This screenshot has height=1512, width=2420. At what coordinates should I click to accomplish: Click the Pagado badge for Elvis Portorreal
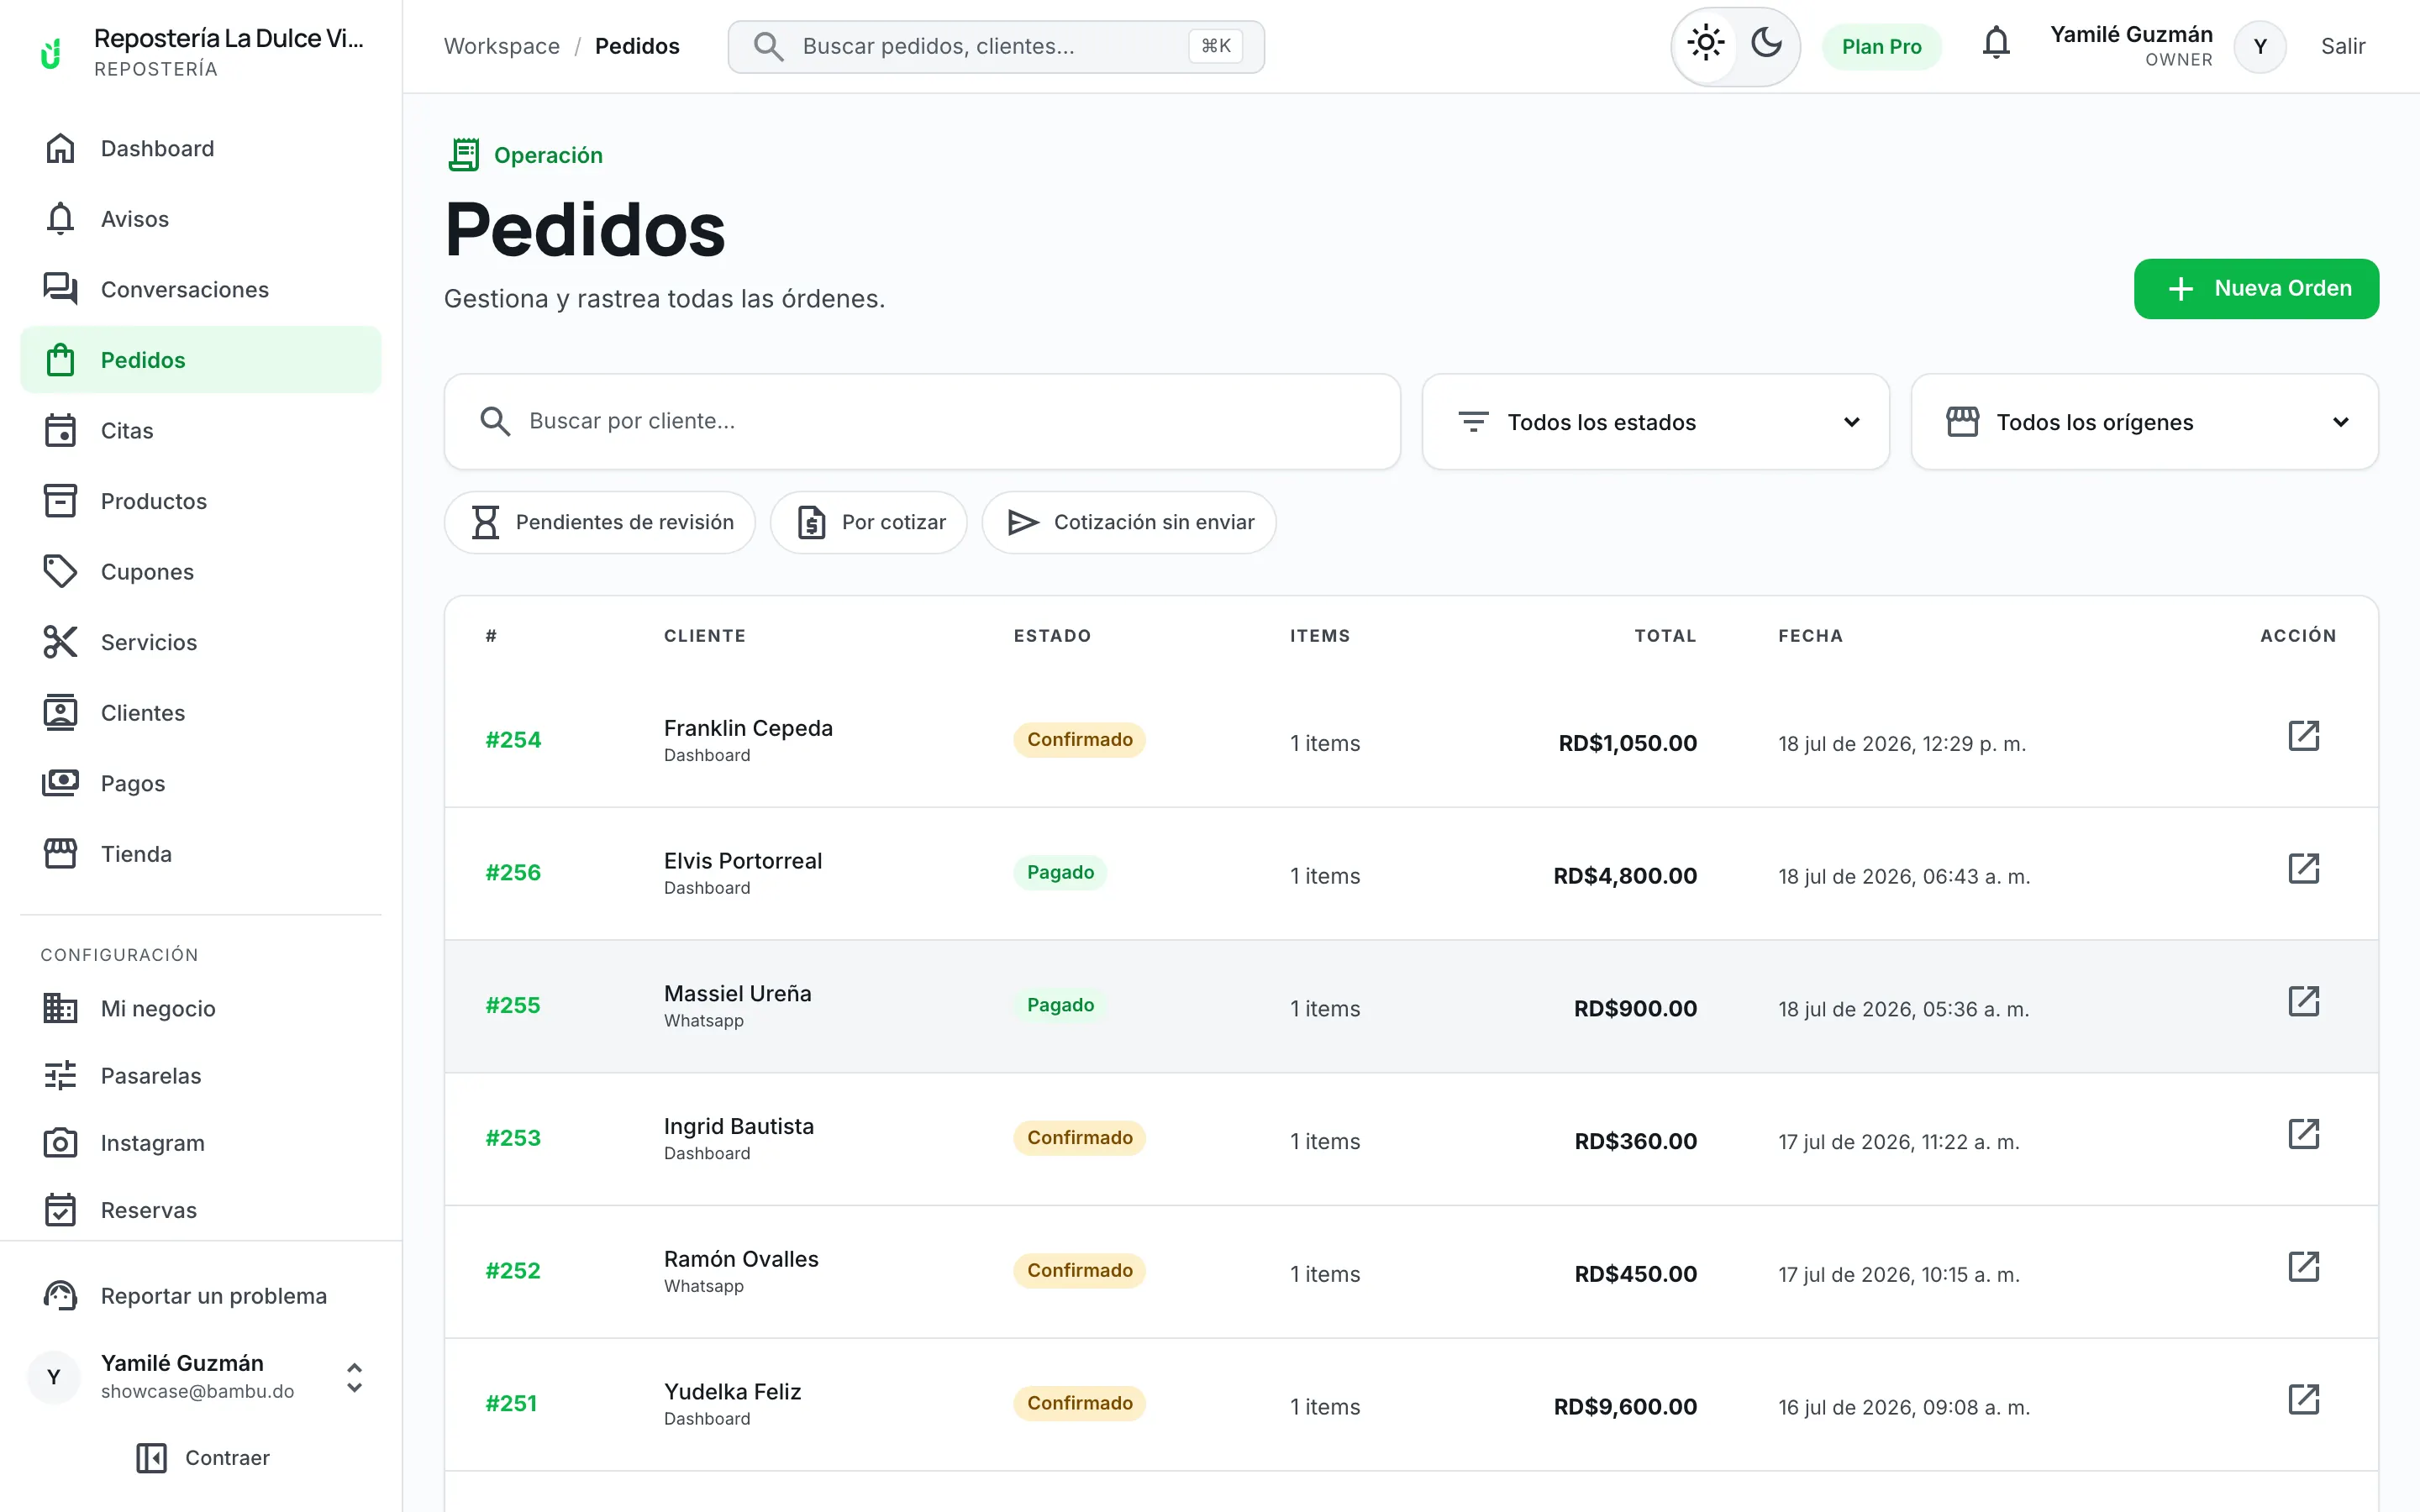[x=1060, y=872]
